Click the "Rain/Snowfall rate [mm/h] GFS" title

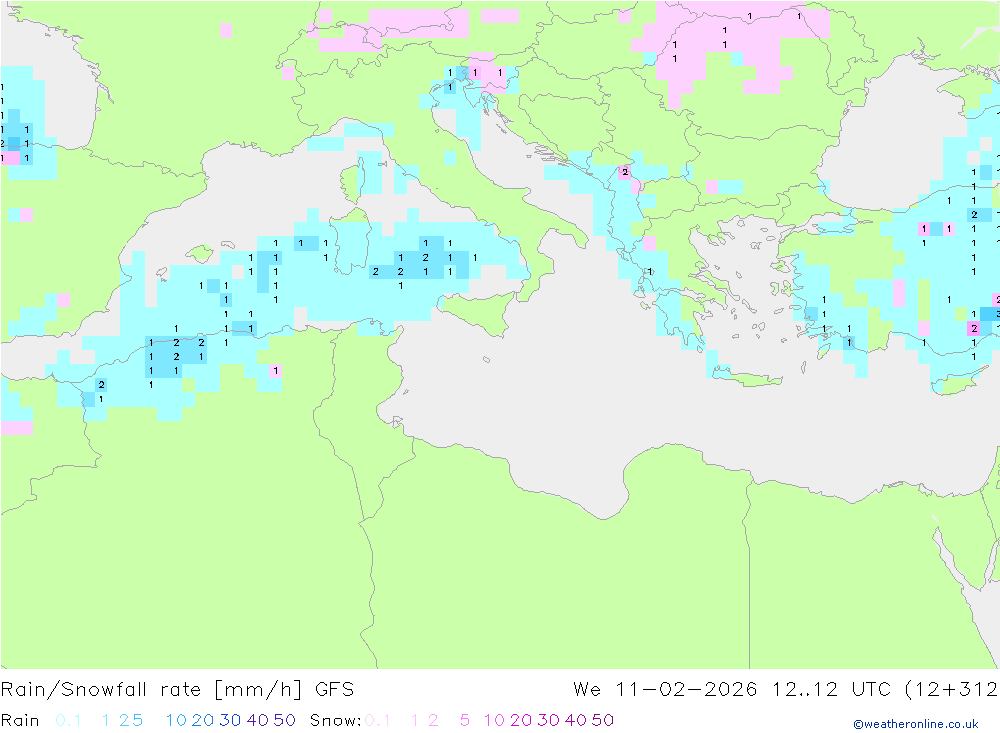(x=177, y=690)
